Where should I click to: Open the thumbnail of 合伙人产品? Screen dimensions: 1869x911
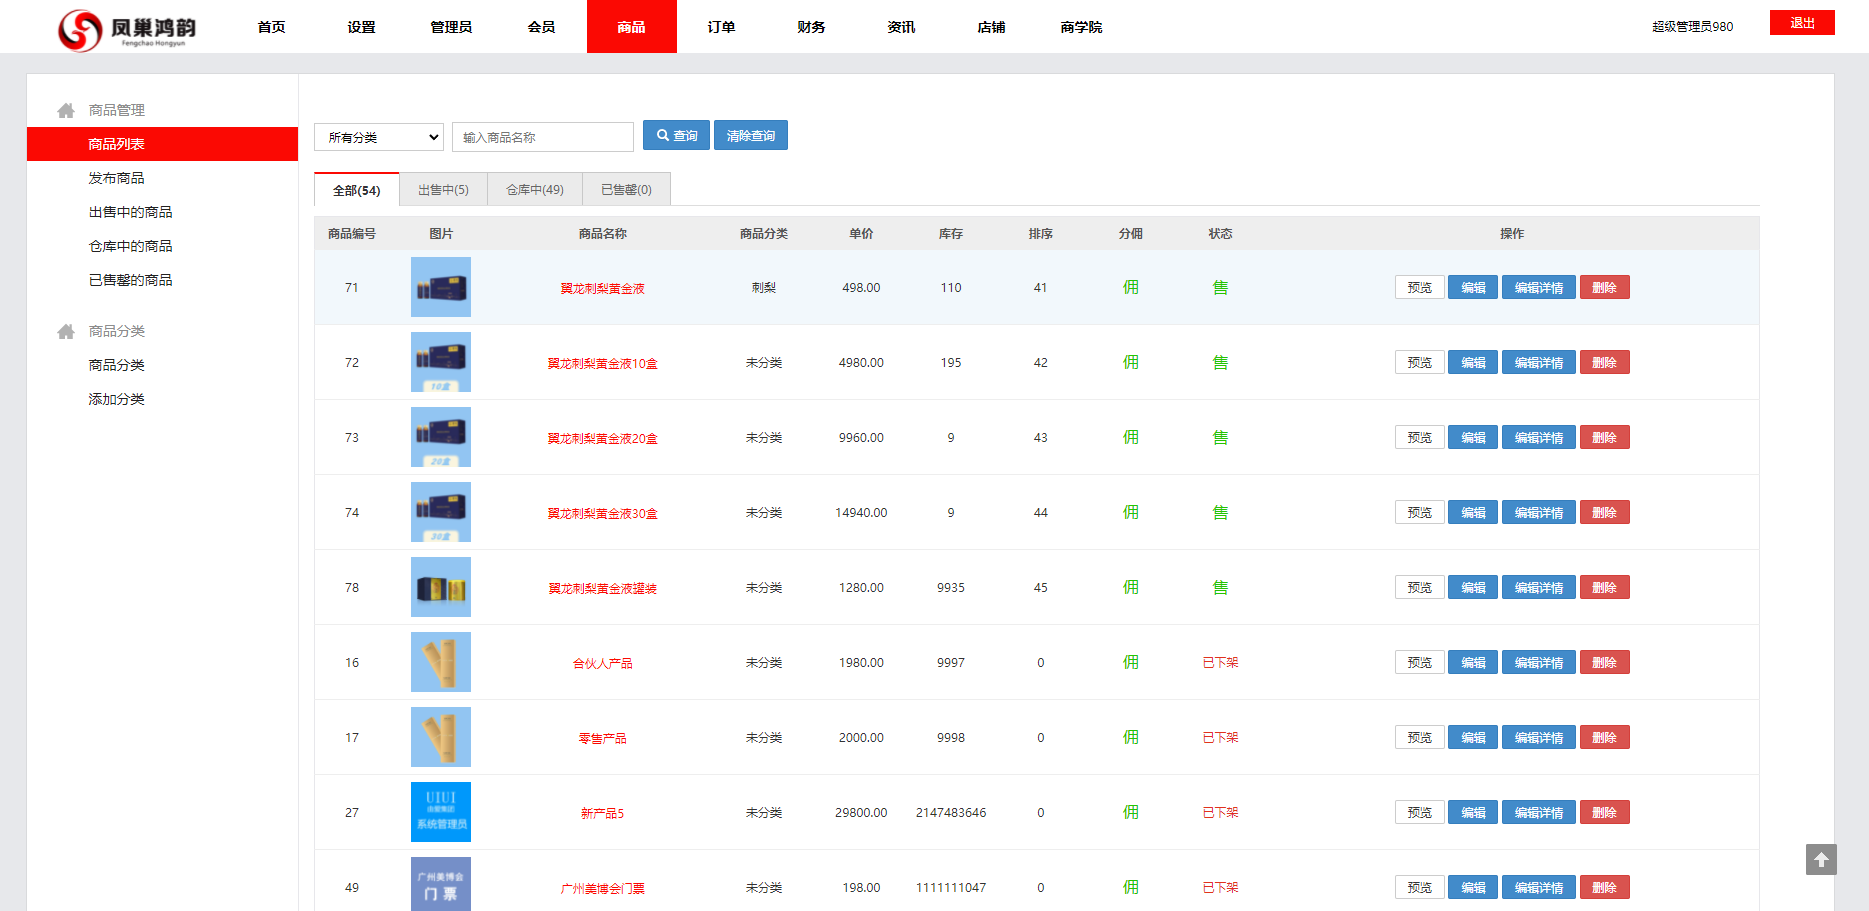click(x=441, y=662)
